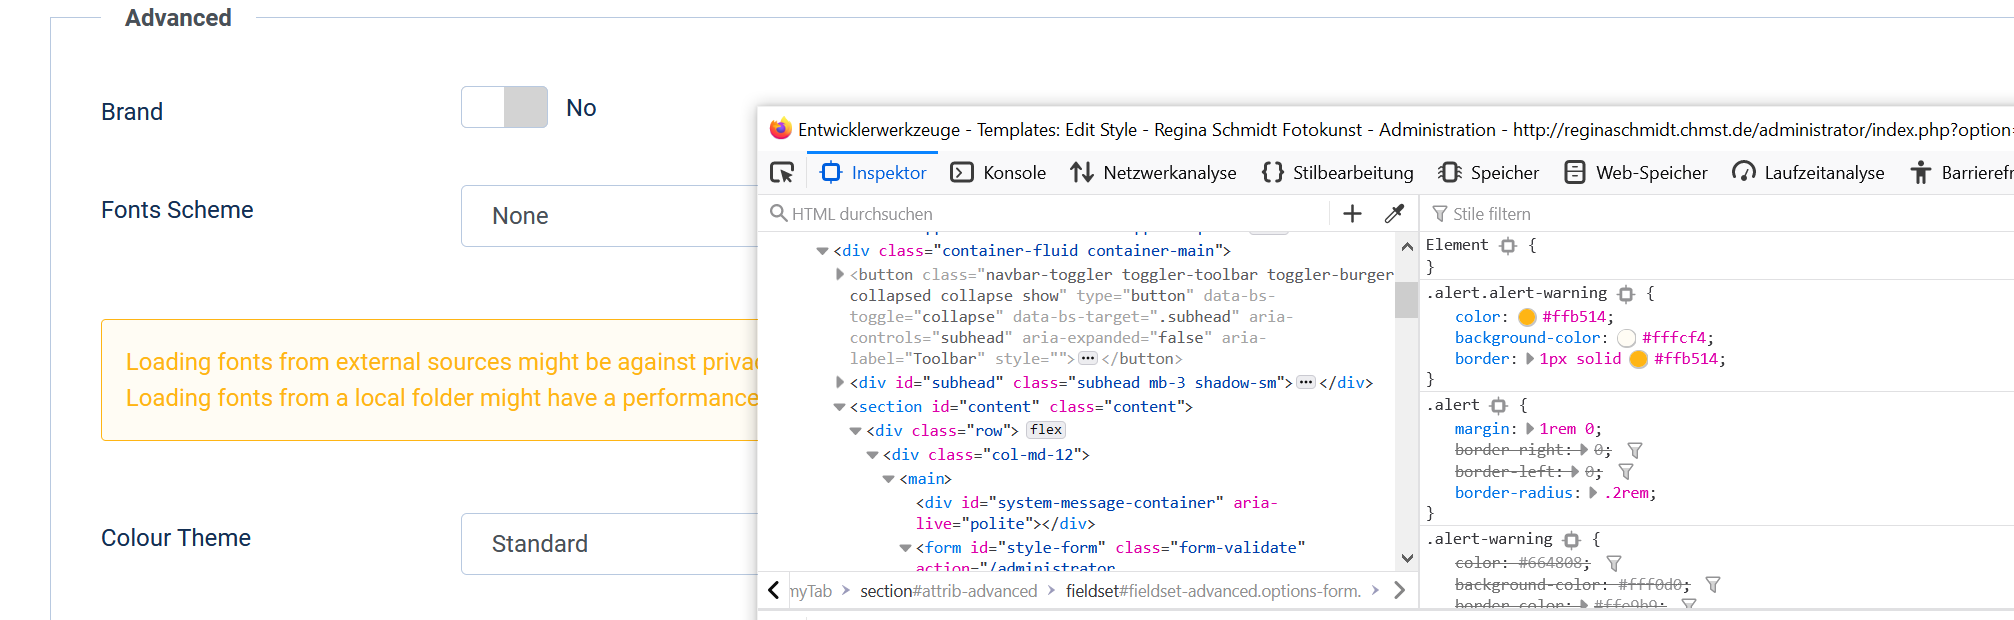This screenshot has width=2014, height=620.
Task: Click the Firefox icon in devtools title bar
Action: (x=780, y=129)
